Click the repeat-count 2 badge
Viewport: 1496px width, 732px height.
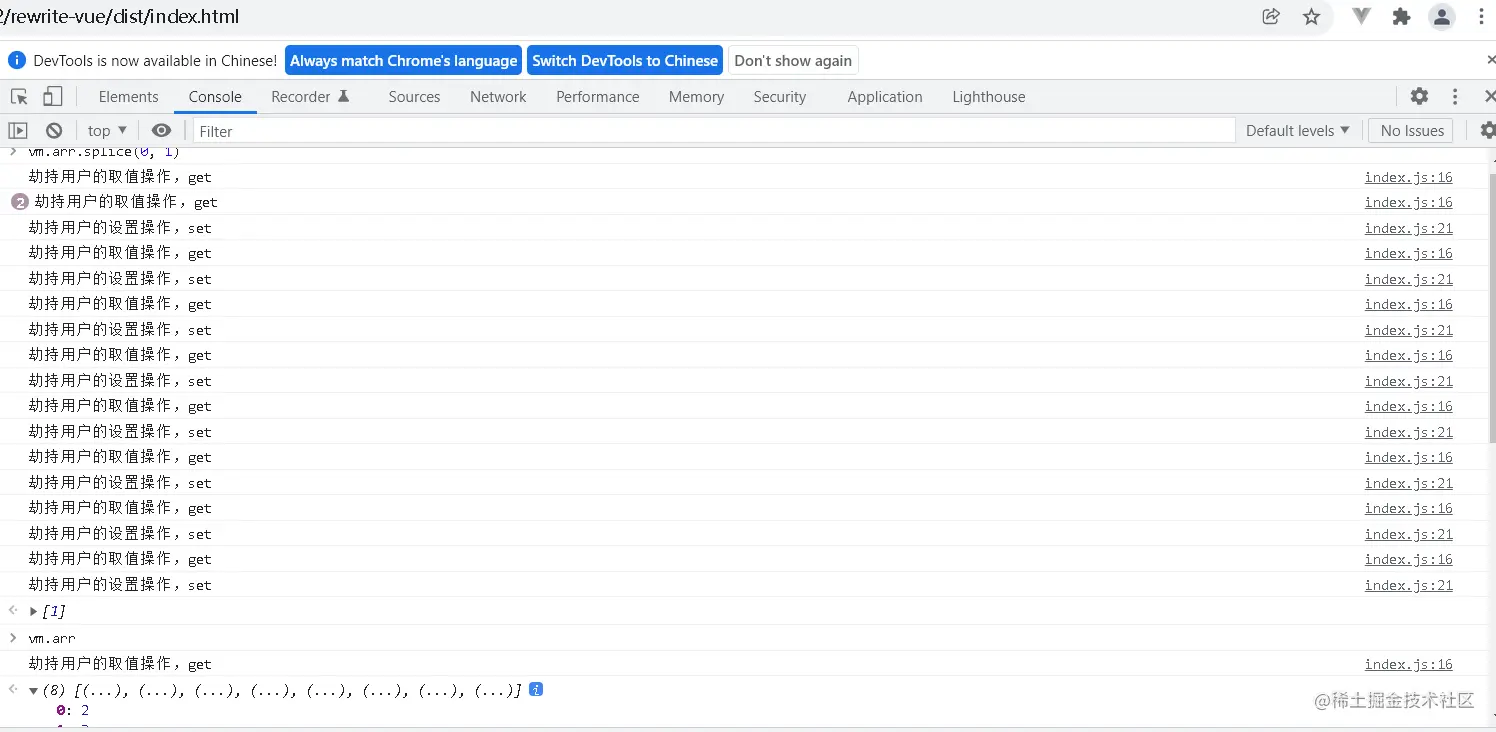click(x=20, y=202)
